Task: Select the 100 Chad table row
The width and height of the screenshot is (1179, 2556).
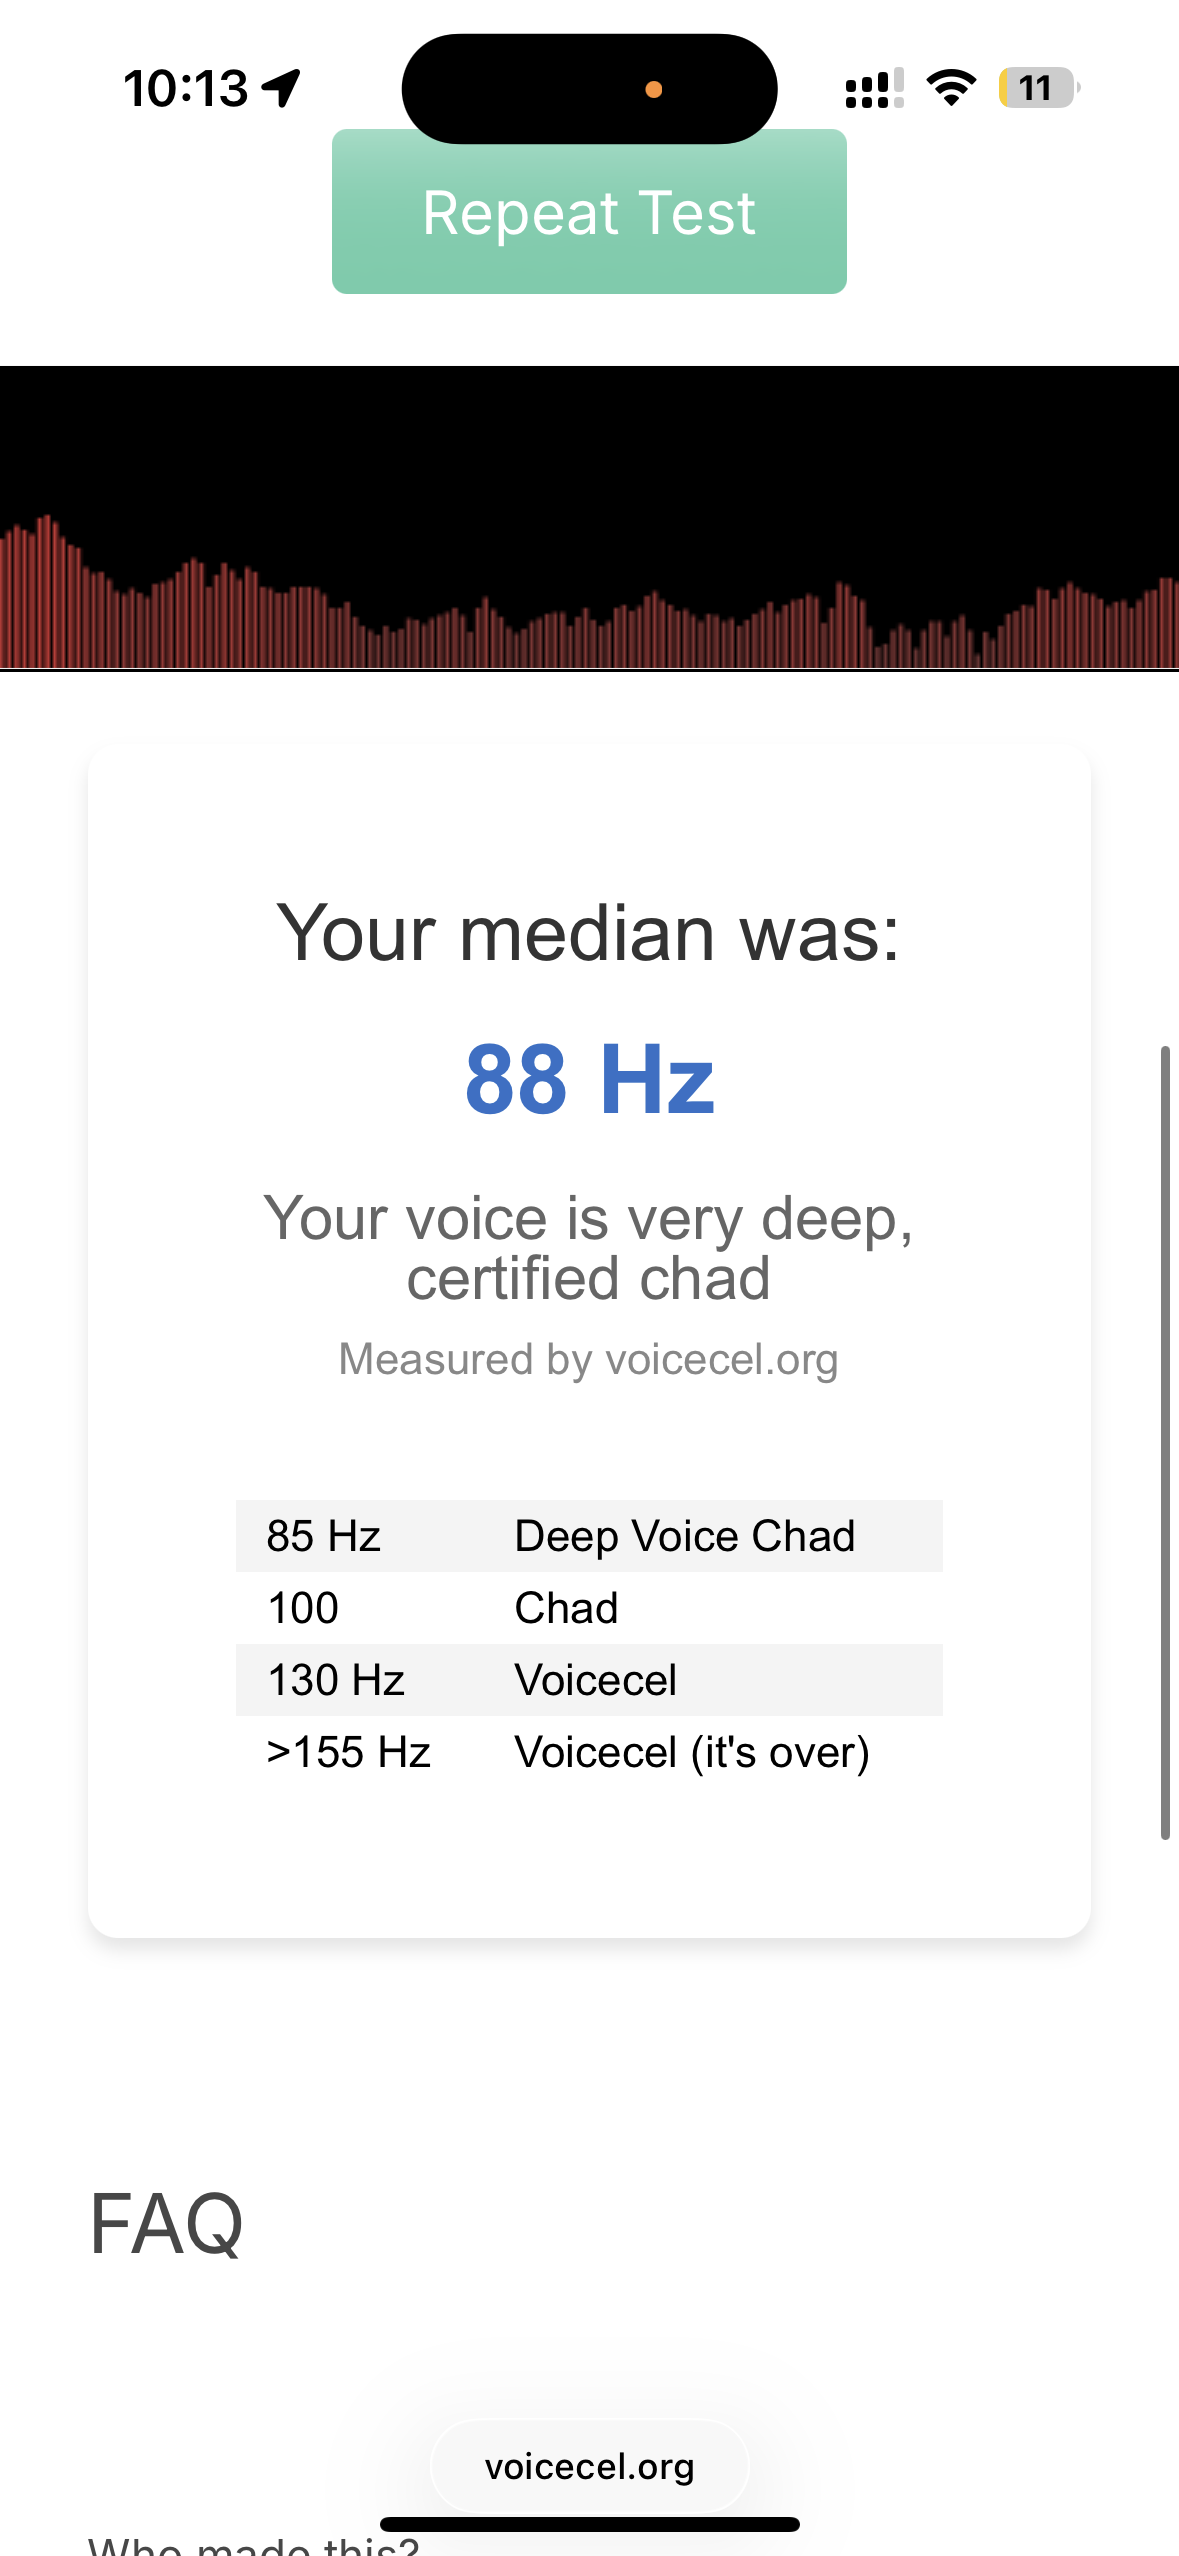Action: pyautogui.click(x=589, y=1608)
